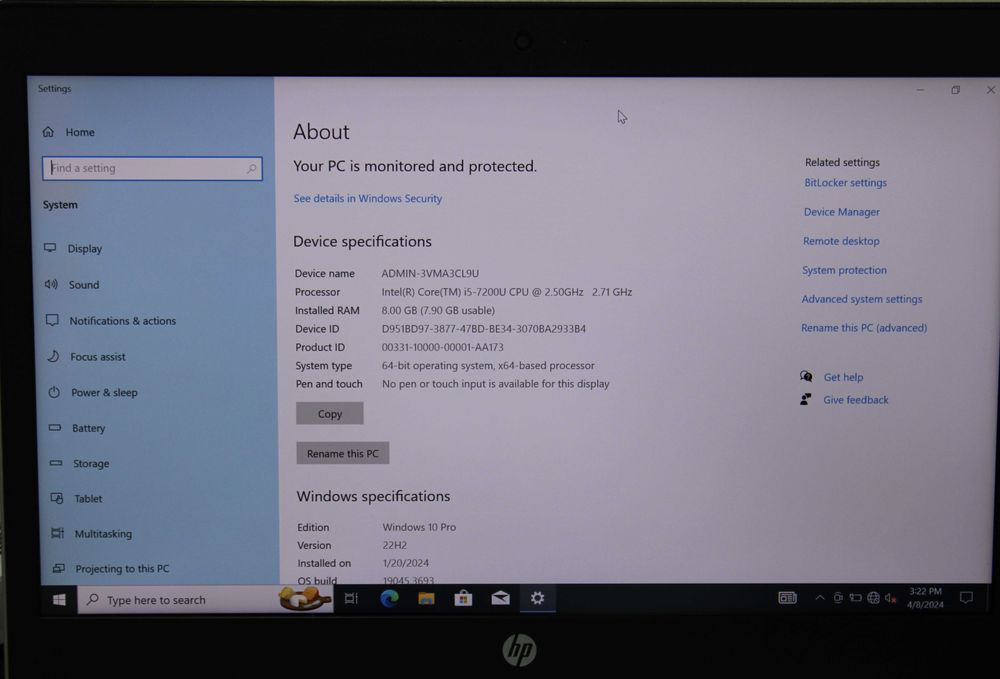The height and width of the screenshot is (679, 1000).
Task: Open Remote desktop link
Action: click(x=841, y=241)
